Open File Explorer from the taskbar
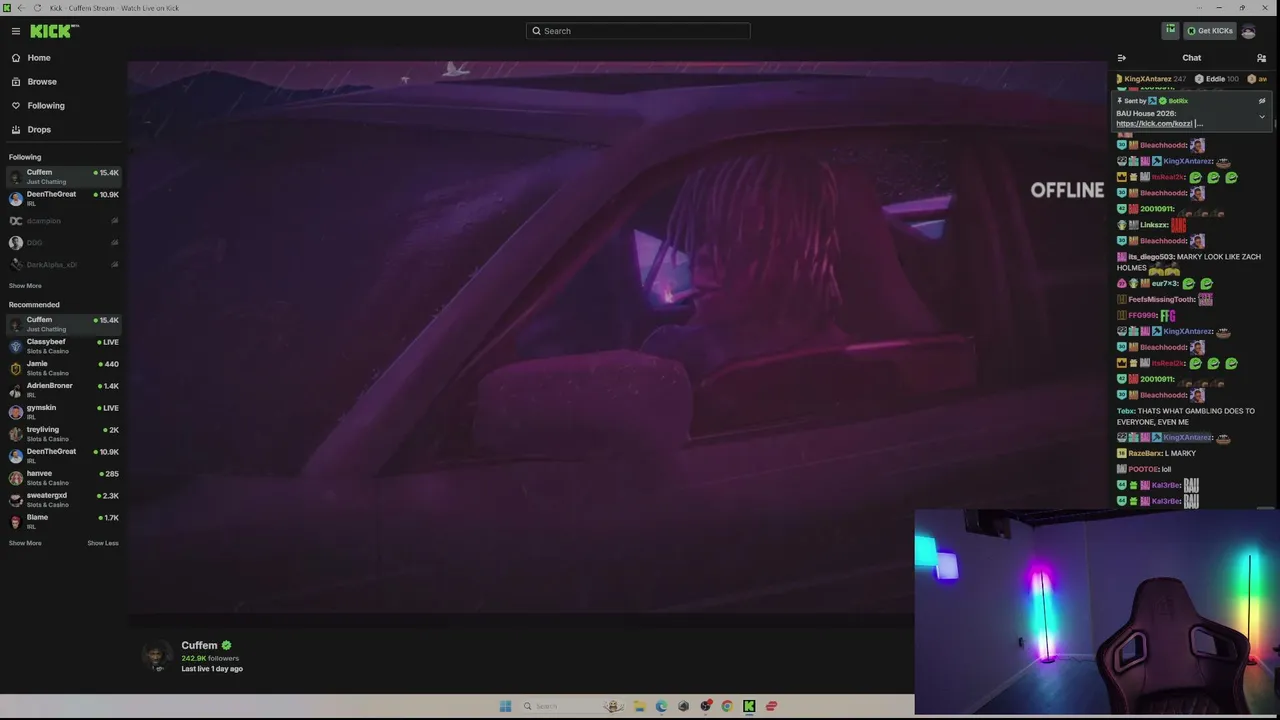 pyautogui.click(x=639, y=706)
